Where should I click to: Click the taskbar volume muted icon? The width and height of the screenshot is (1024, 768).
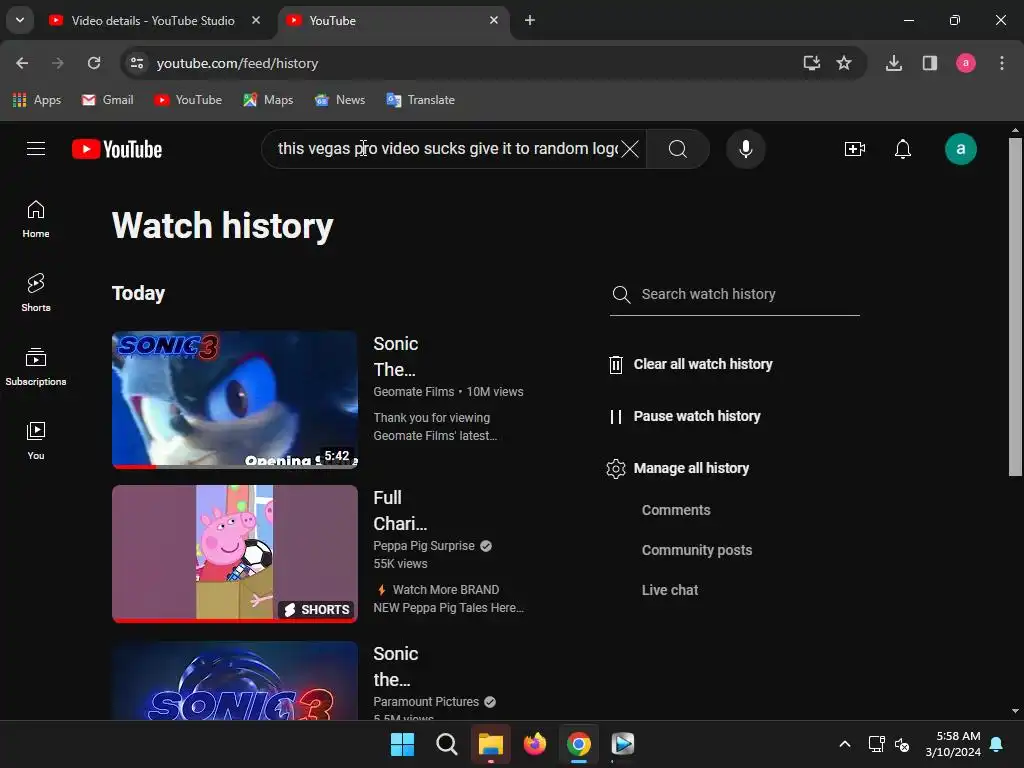(x=902, y=744)
